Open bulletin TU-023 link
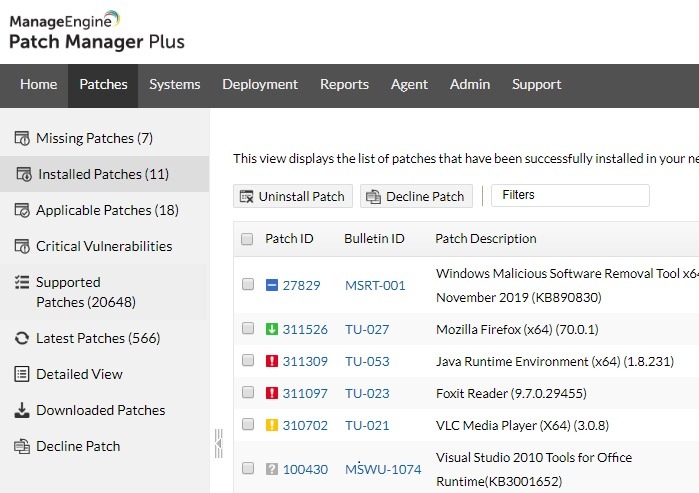This screenshot has width=699, height=493. [367, 394]
